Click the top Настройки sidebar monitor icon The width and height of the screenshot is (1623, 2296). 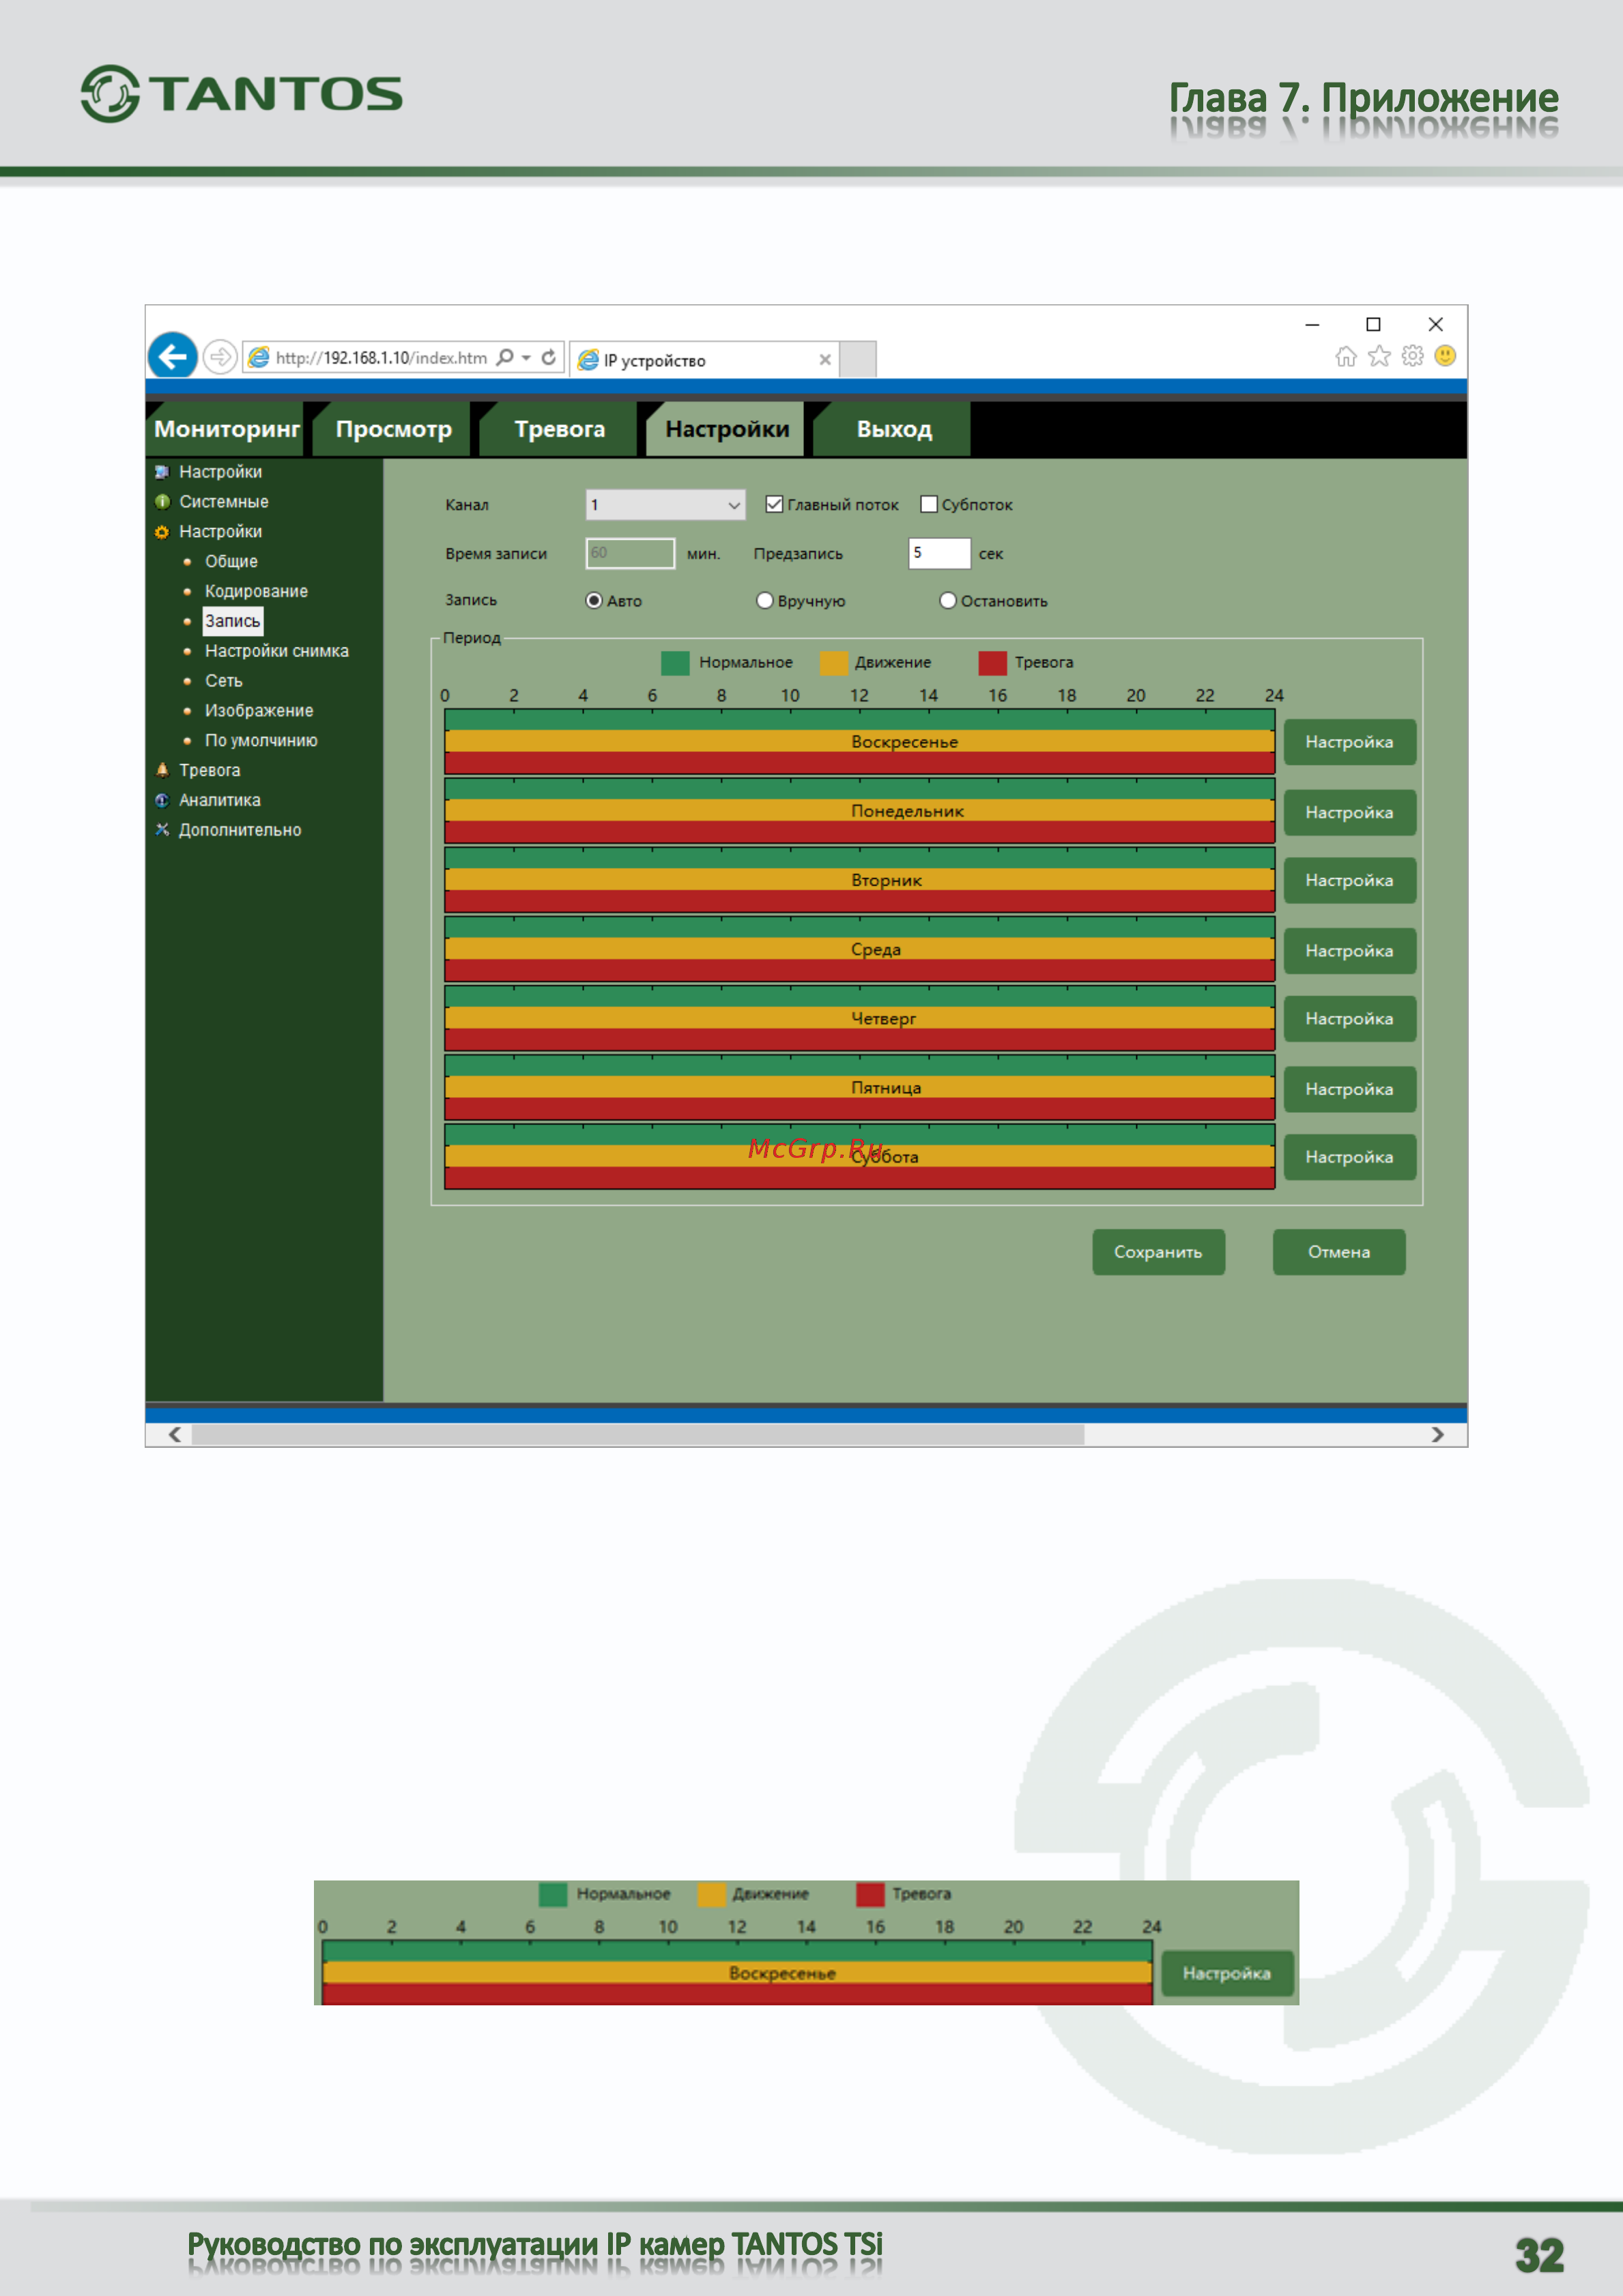162,472
